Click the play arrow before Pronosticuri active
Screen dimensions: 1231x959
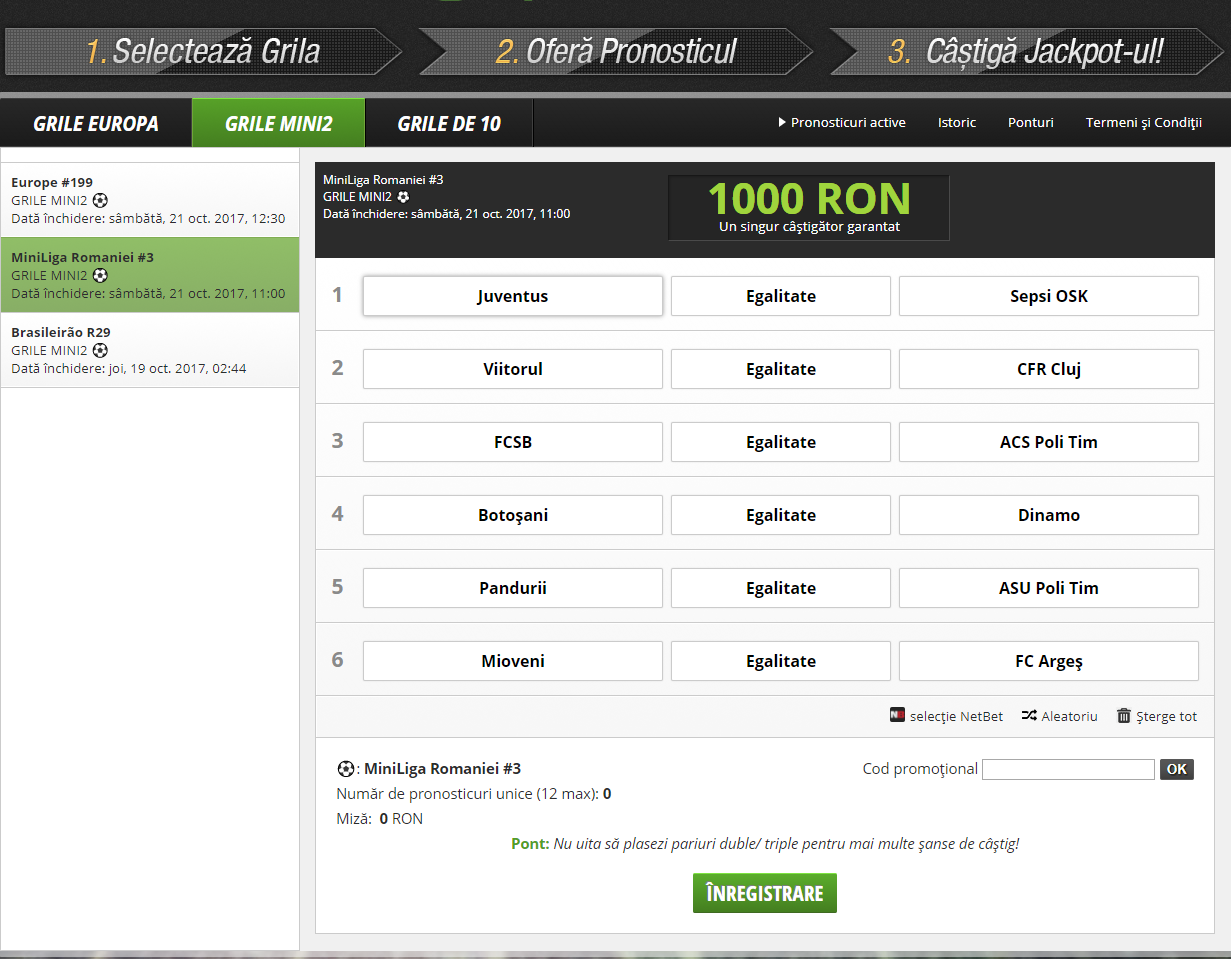coord(782,122)
